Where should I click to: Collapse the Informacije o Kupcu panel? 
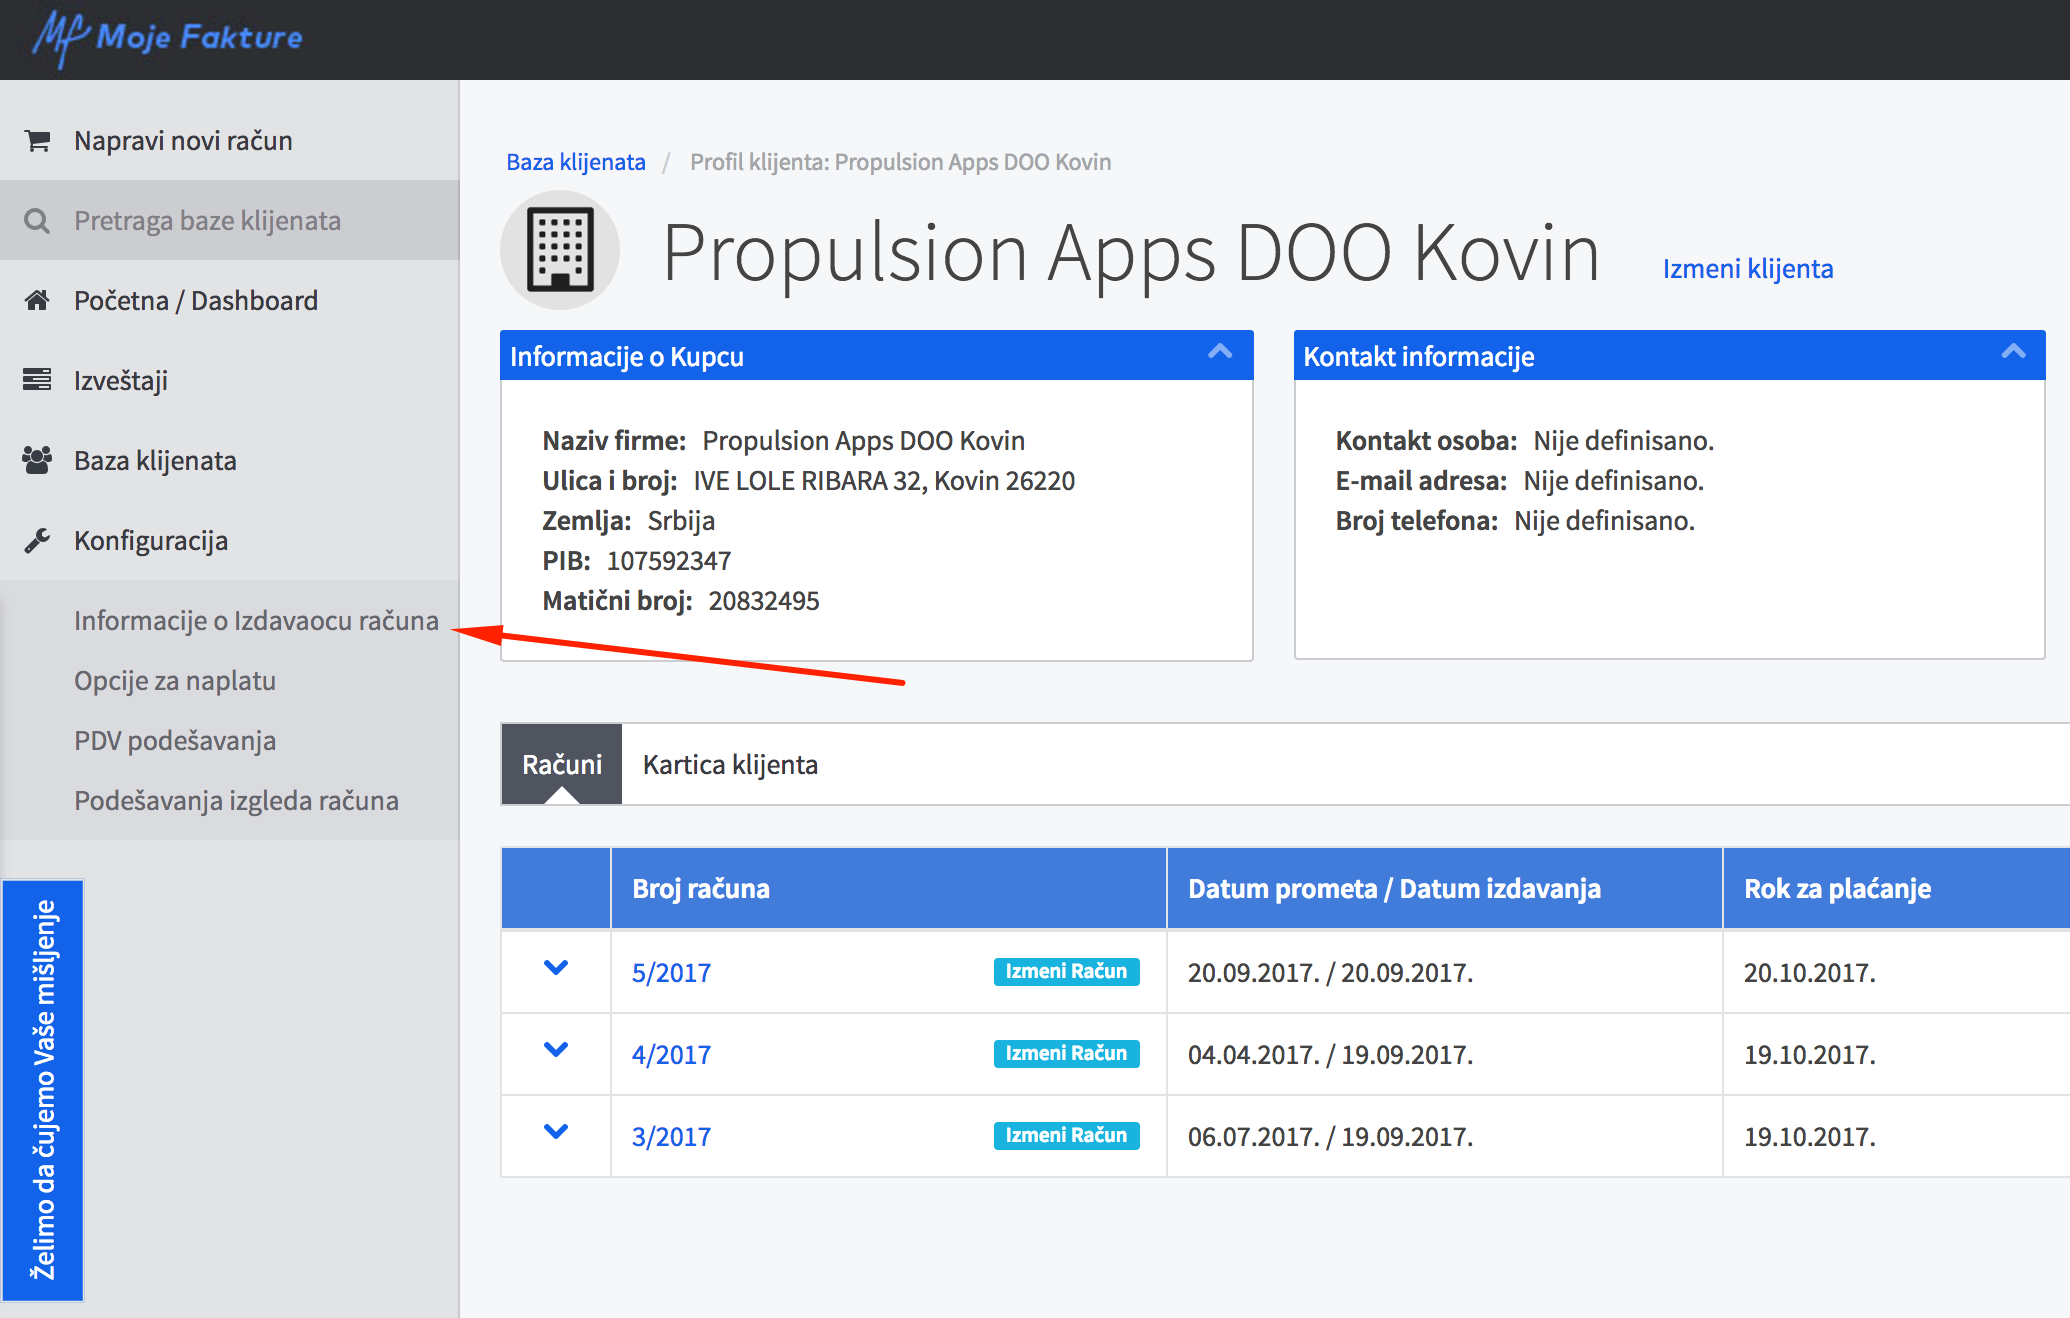(1220, 352)
